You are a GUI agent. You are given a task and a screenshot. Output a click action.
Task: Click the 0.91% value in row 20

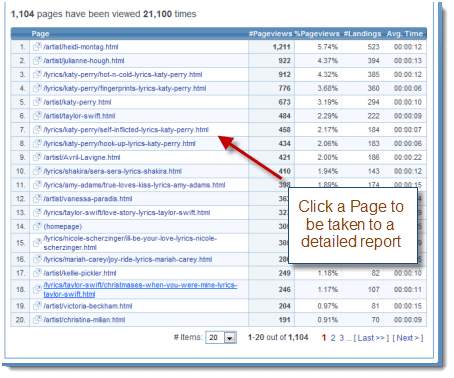[328, 320]
